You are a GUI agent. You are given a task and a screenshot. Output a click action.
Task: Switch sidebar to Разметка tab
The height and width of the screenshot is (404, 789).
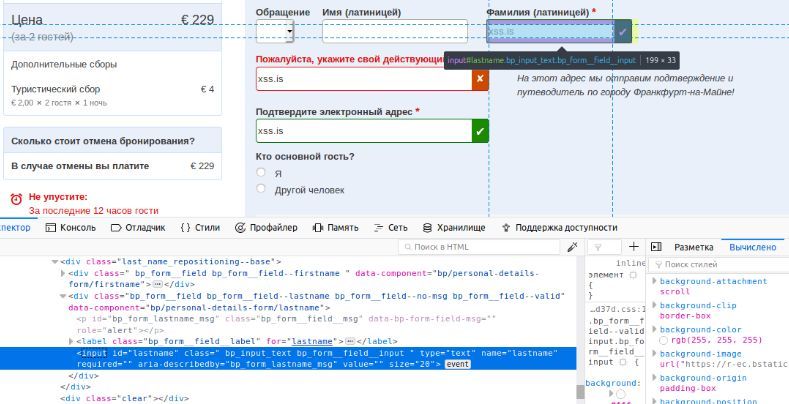click(693, 247)
